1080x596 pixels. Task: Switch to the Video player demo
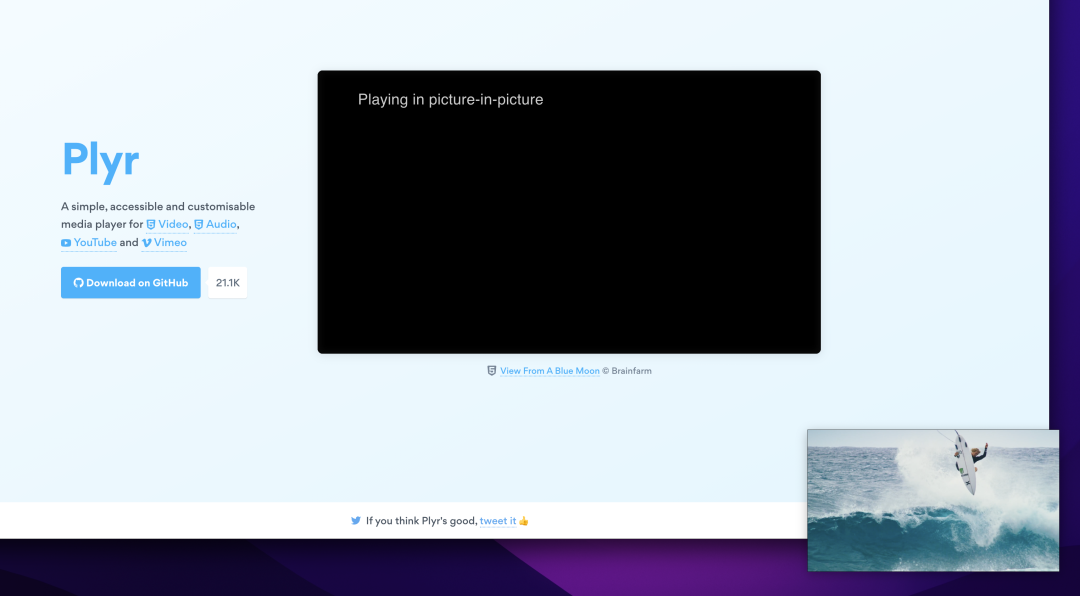point(173,225)
